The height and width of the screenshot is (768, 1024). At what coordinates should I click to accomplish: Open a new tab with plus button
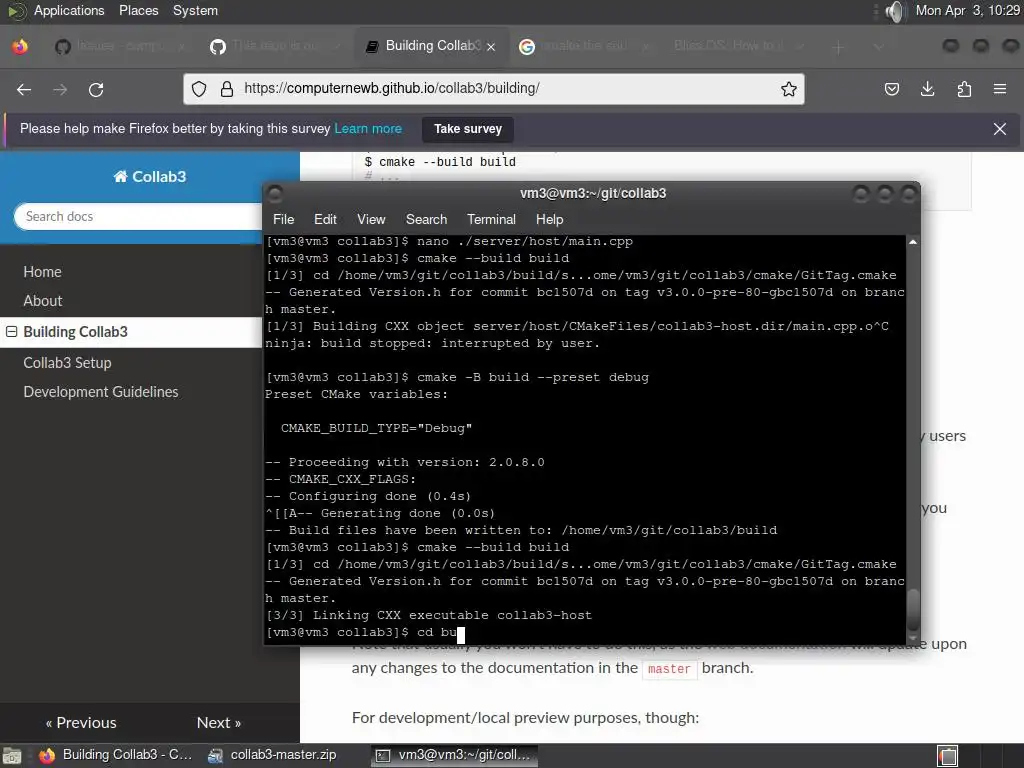pyautogui.click(x=839, y=47)
